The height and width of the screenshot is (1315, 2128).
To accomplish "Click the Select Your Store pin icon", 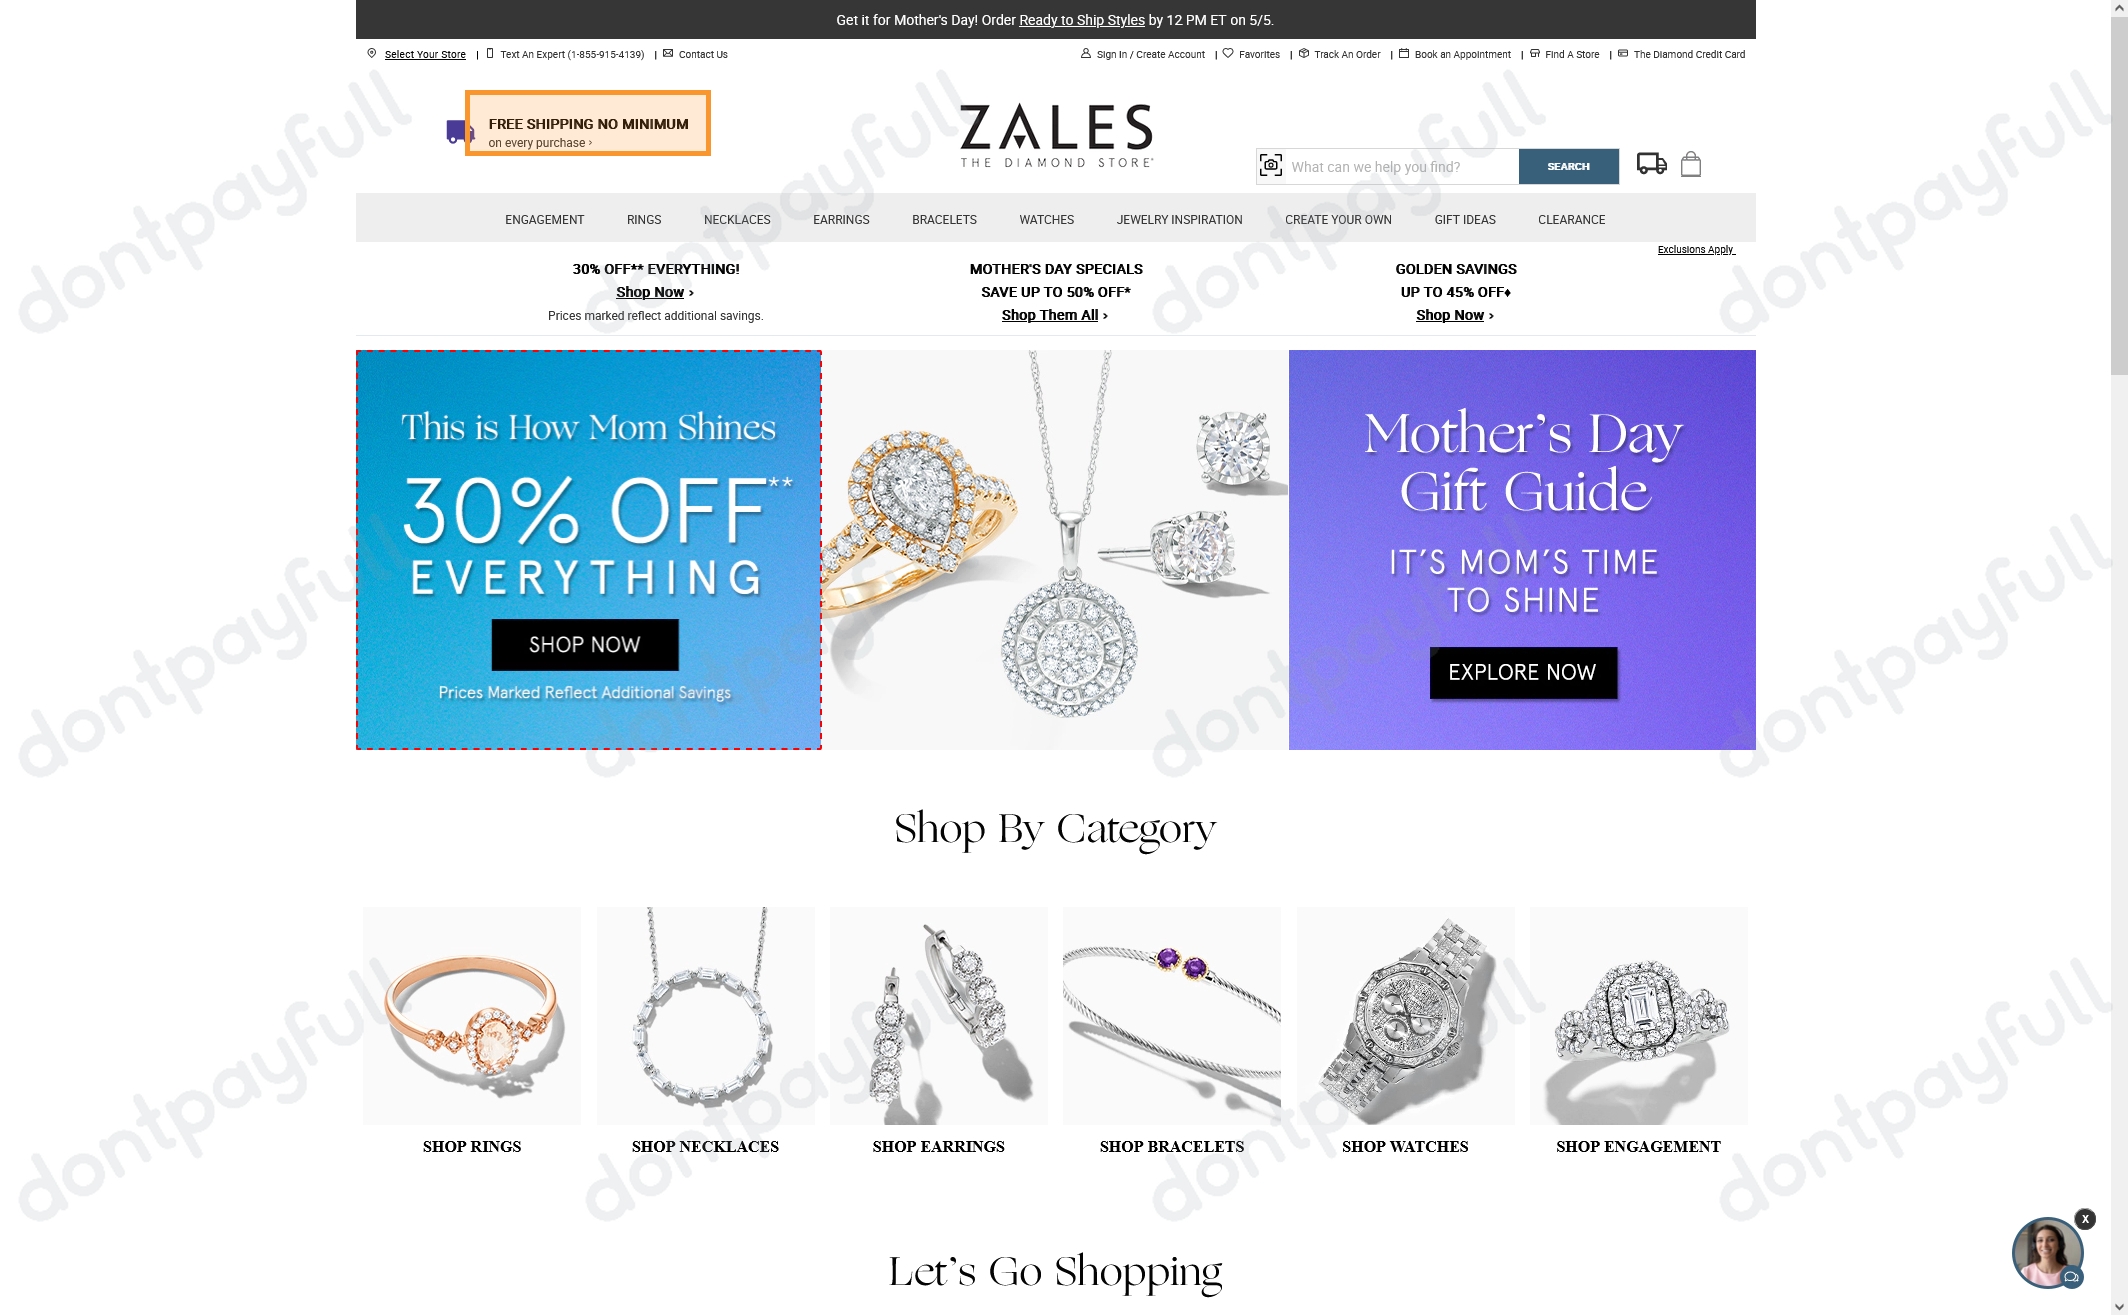I will [x=372, y=54].
